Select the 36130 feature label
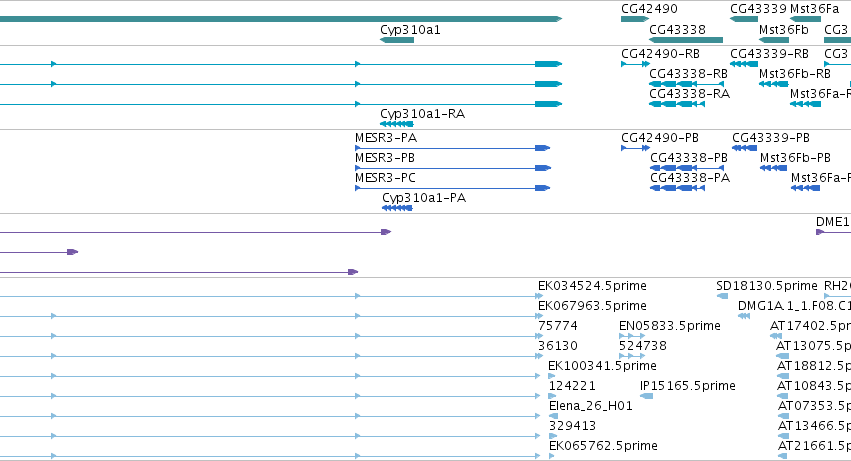The height and width of the screenshot is (461, 851). point(557,346)
